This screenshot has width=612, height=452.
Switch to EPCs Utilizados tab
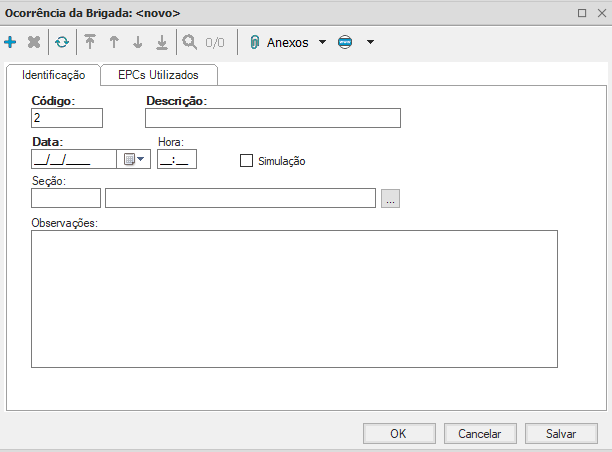click(159, 75)
